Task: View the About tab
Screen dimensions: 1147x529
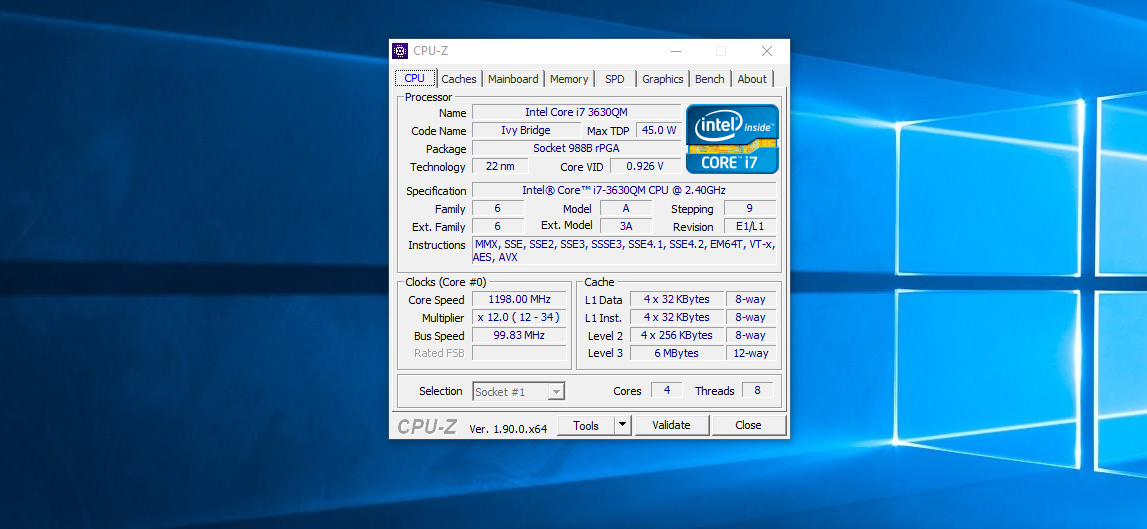Action: click(x=752, y=79)
